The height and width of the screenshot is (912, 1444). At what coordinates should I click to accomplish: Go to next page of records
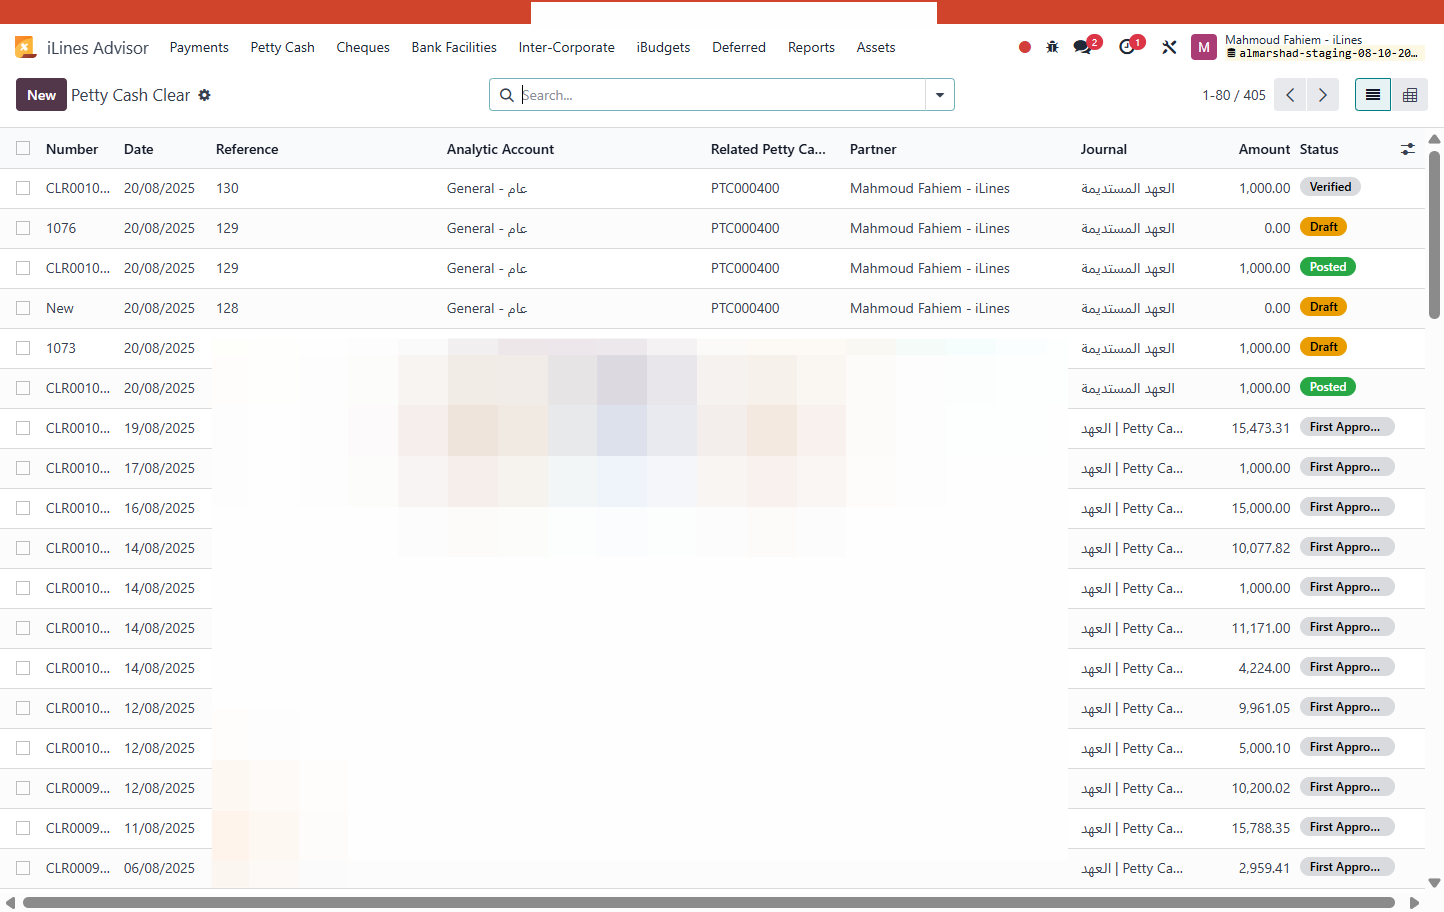(x=1323, y=95)
